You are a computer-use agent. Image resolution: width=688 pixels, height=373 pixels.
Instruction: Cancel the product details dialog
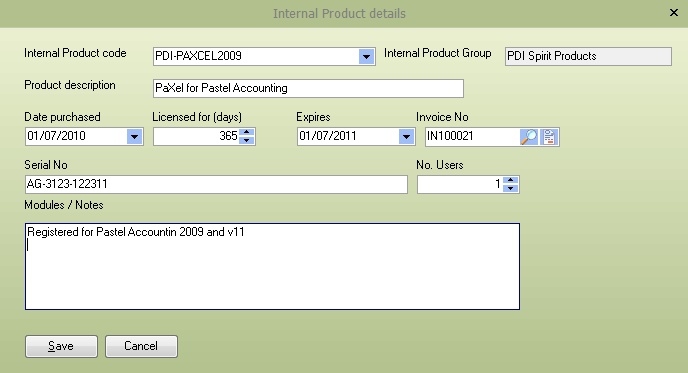coord(141,346)
